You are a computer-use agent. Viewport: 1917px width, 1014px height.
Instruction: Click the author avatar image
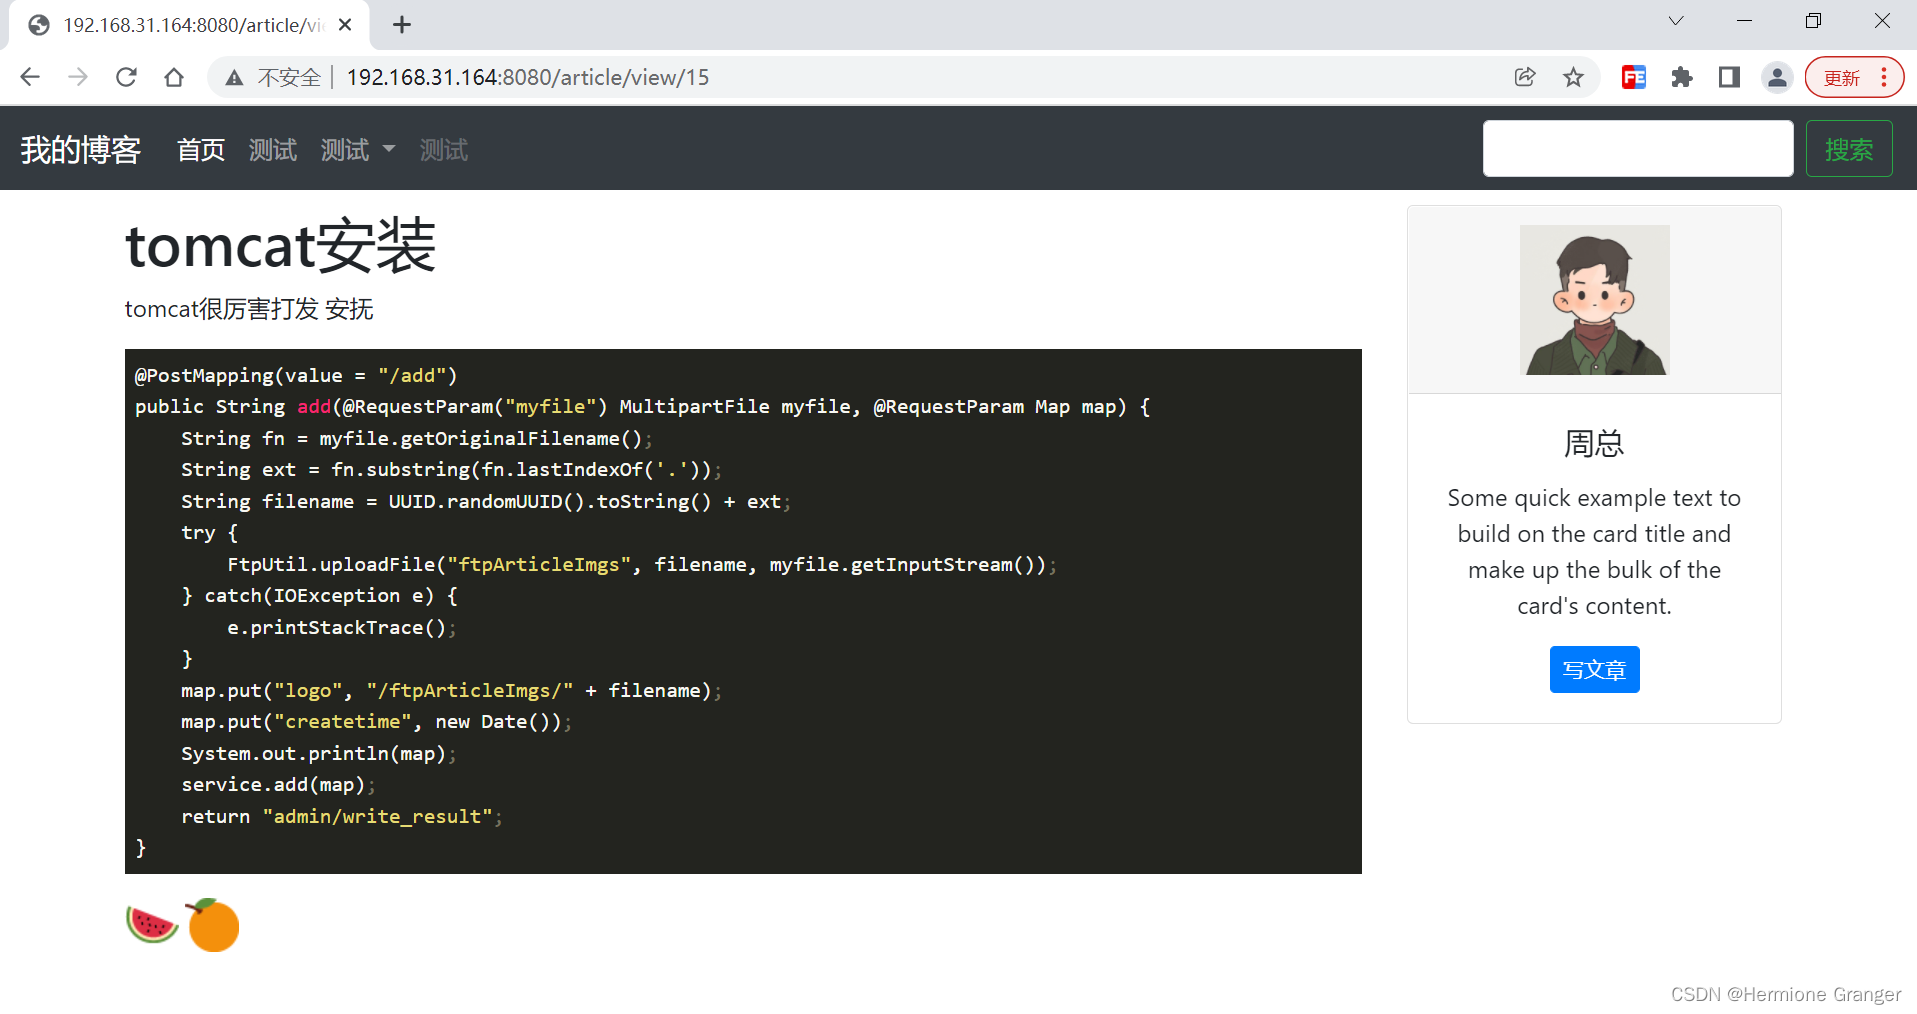(1594, 300)
